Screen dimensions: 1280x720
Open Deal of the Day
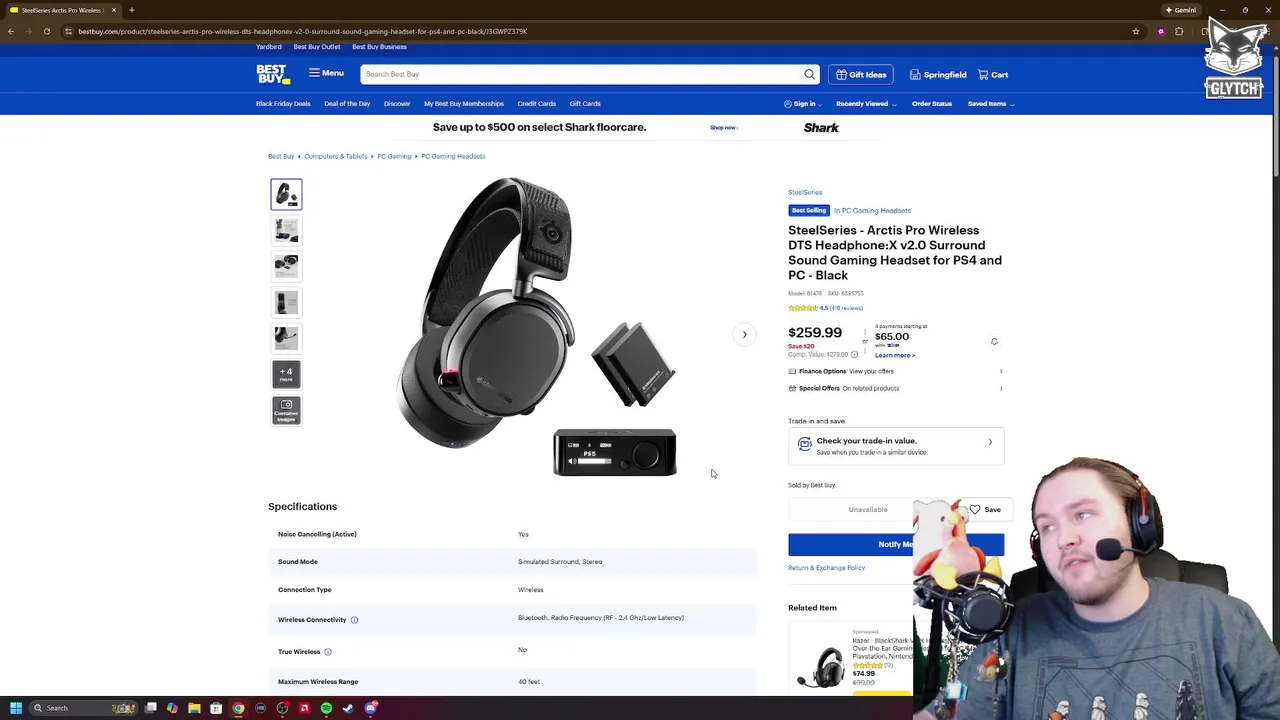coord(347,104)
